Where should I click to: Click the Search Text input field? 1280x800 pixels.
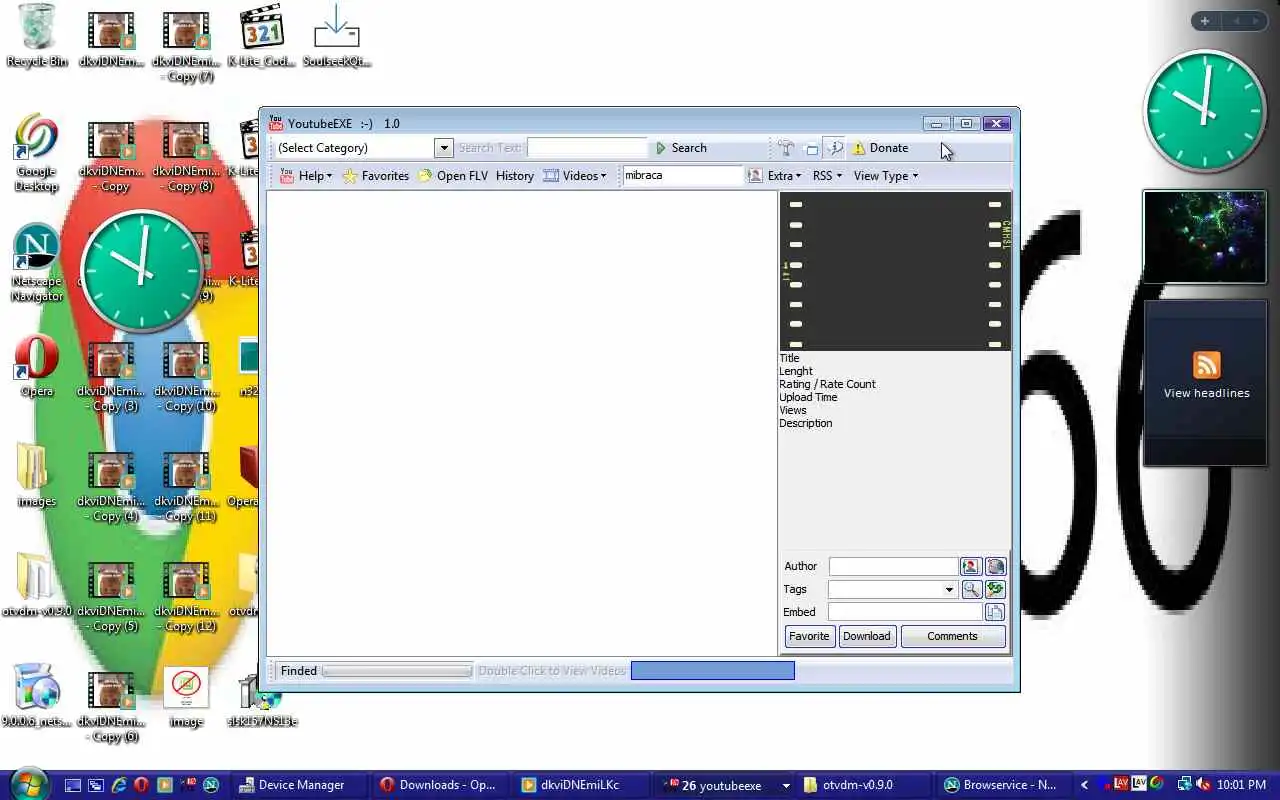coord(587,148)
